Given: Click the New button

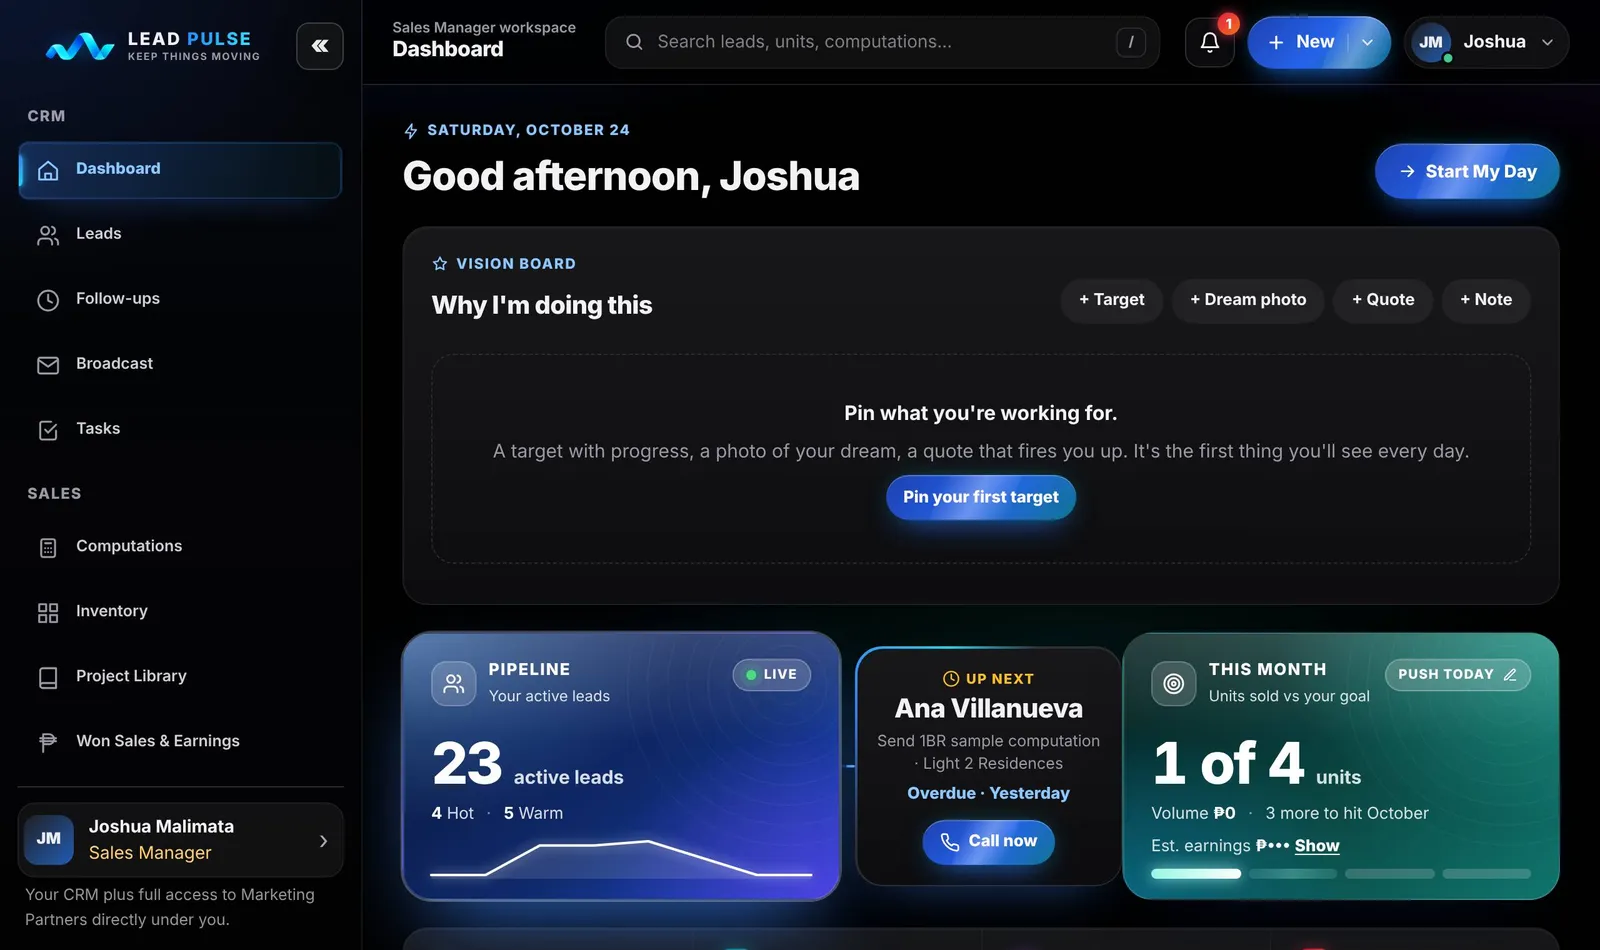Looking at the screenshot, I should pos(1301,42).
